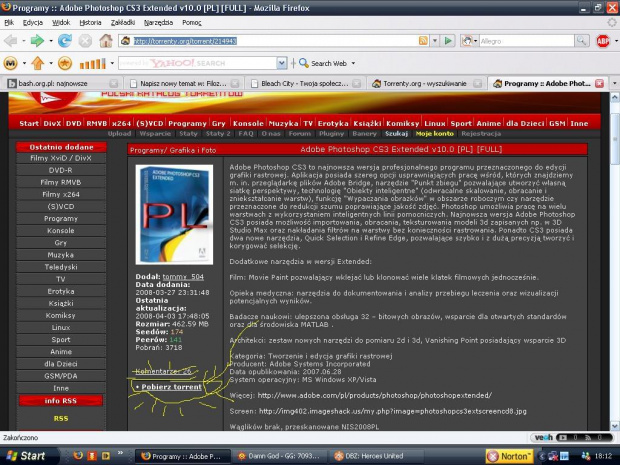Switch to Damn God - GG taskbar window

(x=279, y=456)
